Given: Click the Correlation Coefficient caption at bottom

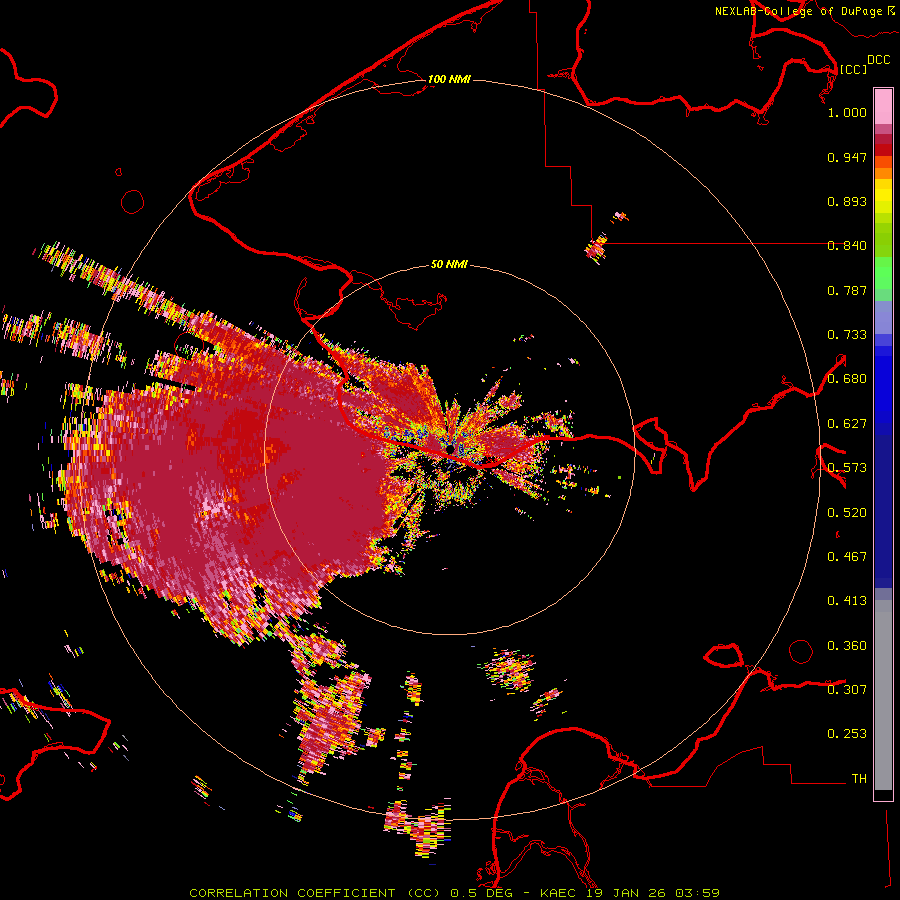Looking at the screenshot, I should coord(454,893).
